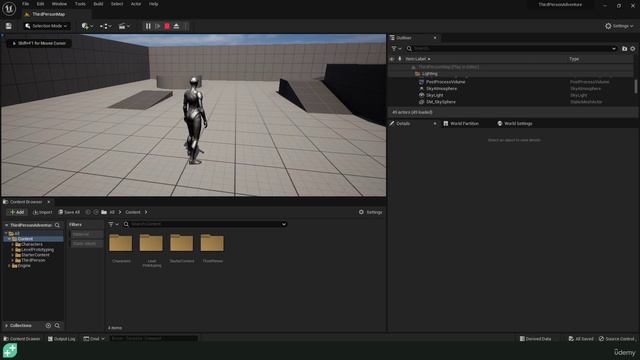Image resolution: width=640 pixels, height=360 pixels.
Task: Close the Content Browser tab
Action: (49, 202)
